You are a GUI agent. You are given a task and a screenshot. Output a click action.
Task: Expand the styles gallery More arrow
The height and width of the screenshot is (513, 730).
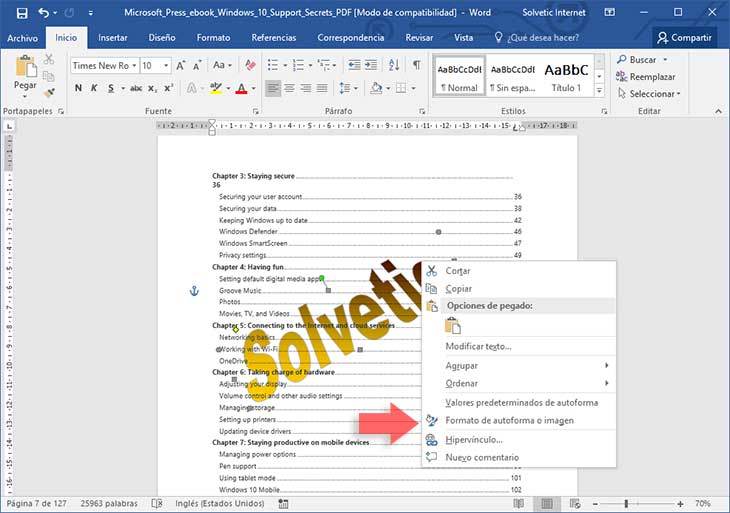(600, 91)
